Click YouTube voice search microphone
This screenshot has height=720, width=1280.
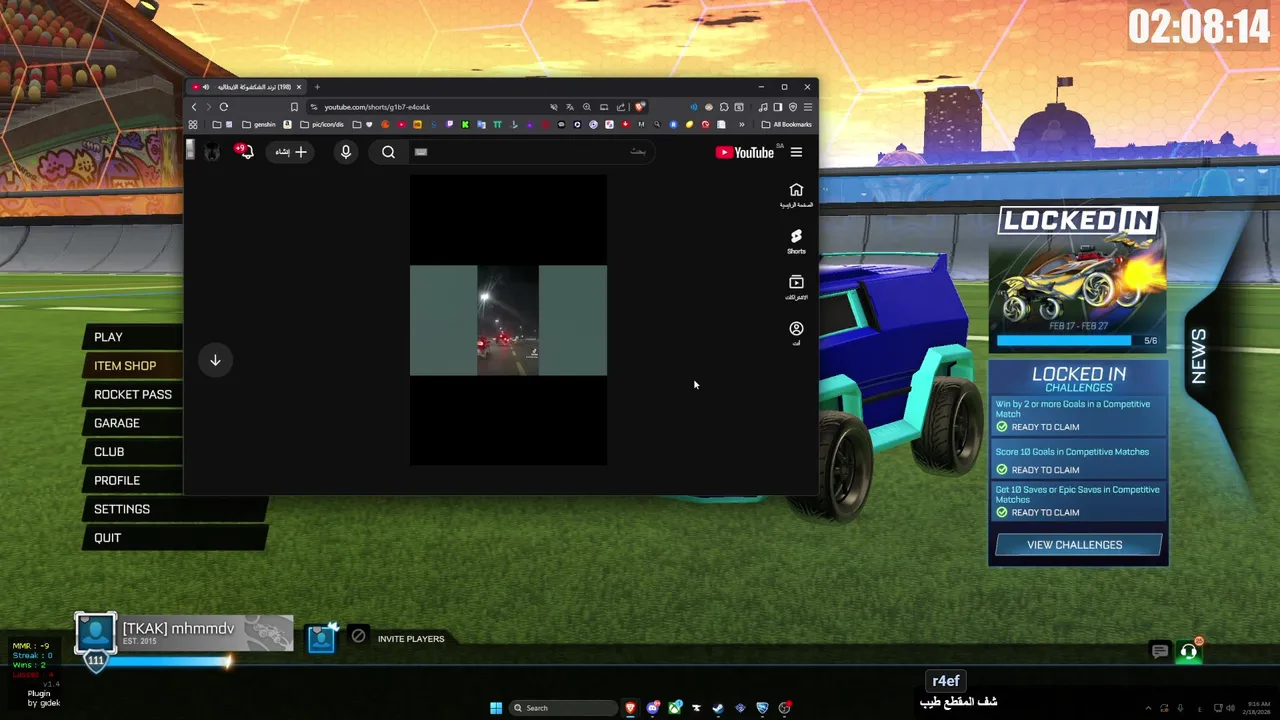coord(346,152)
